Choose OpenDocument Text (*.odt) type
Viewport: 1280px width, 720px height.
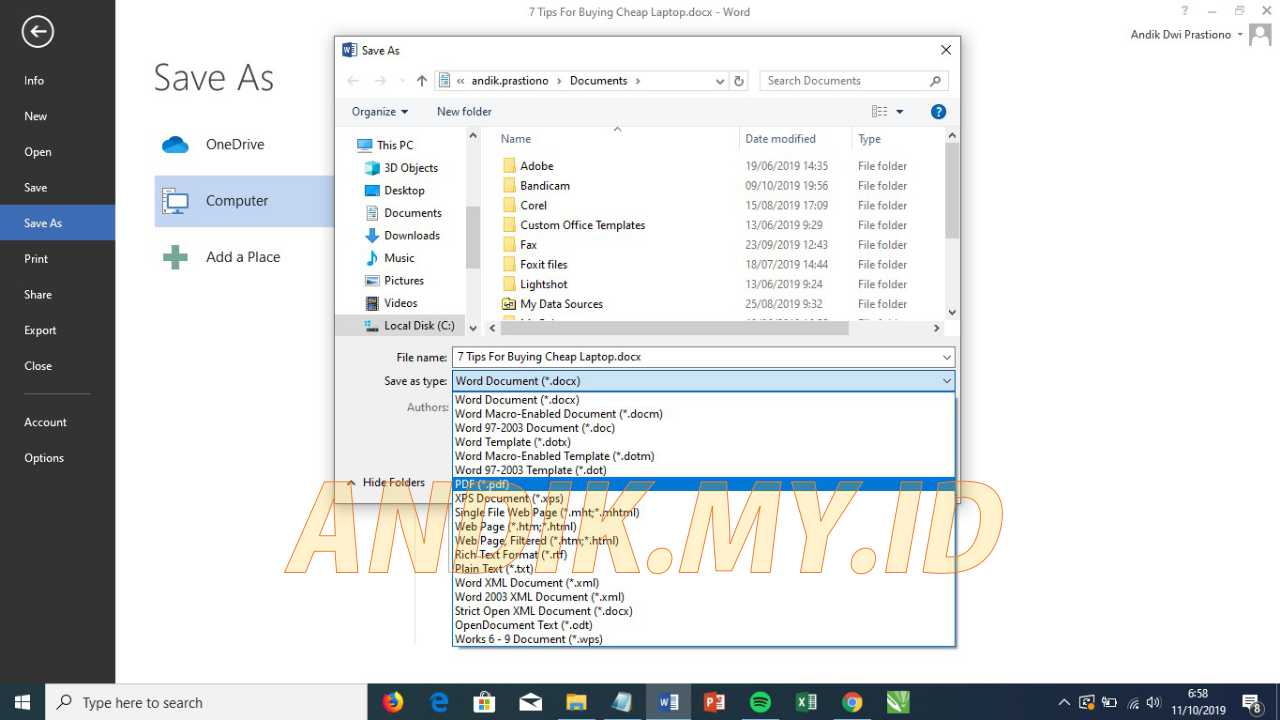(704, 625)
